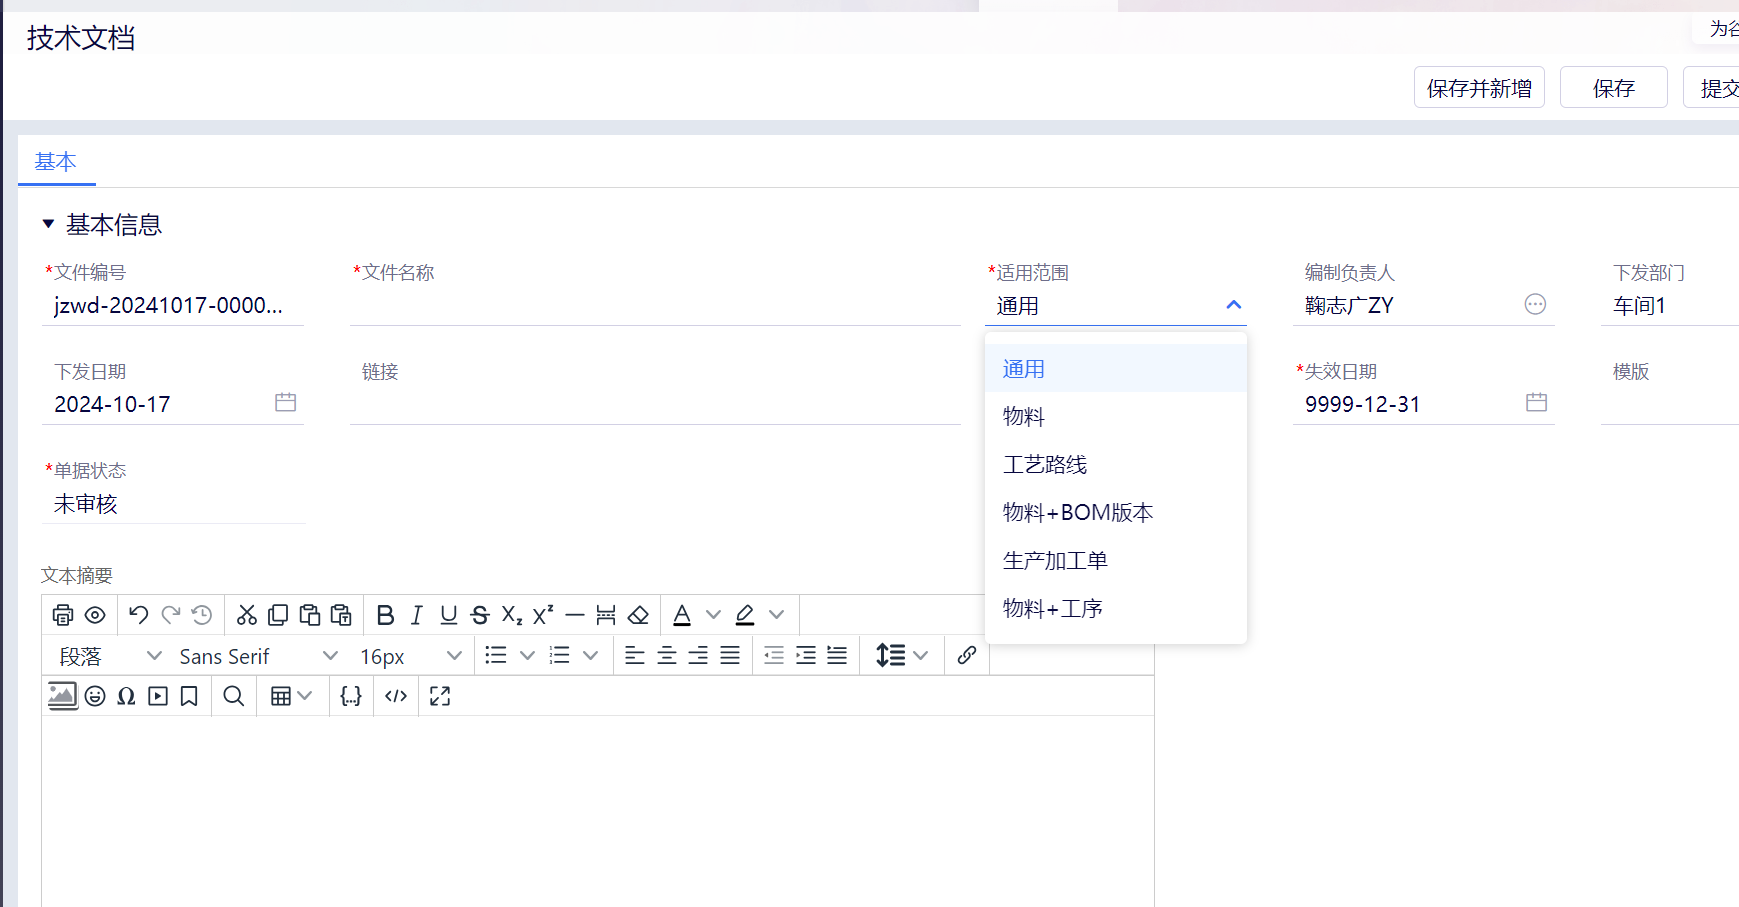Choose 物料+BOM版本 option
1739x907 pixels.
point(1116,512)
